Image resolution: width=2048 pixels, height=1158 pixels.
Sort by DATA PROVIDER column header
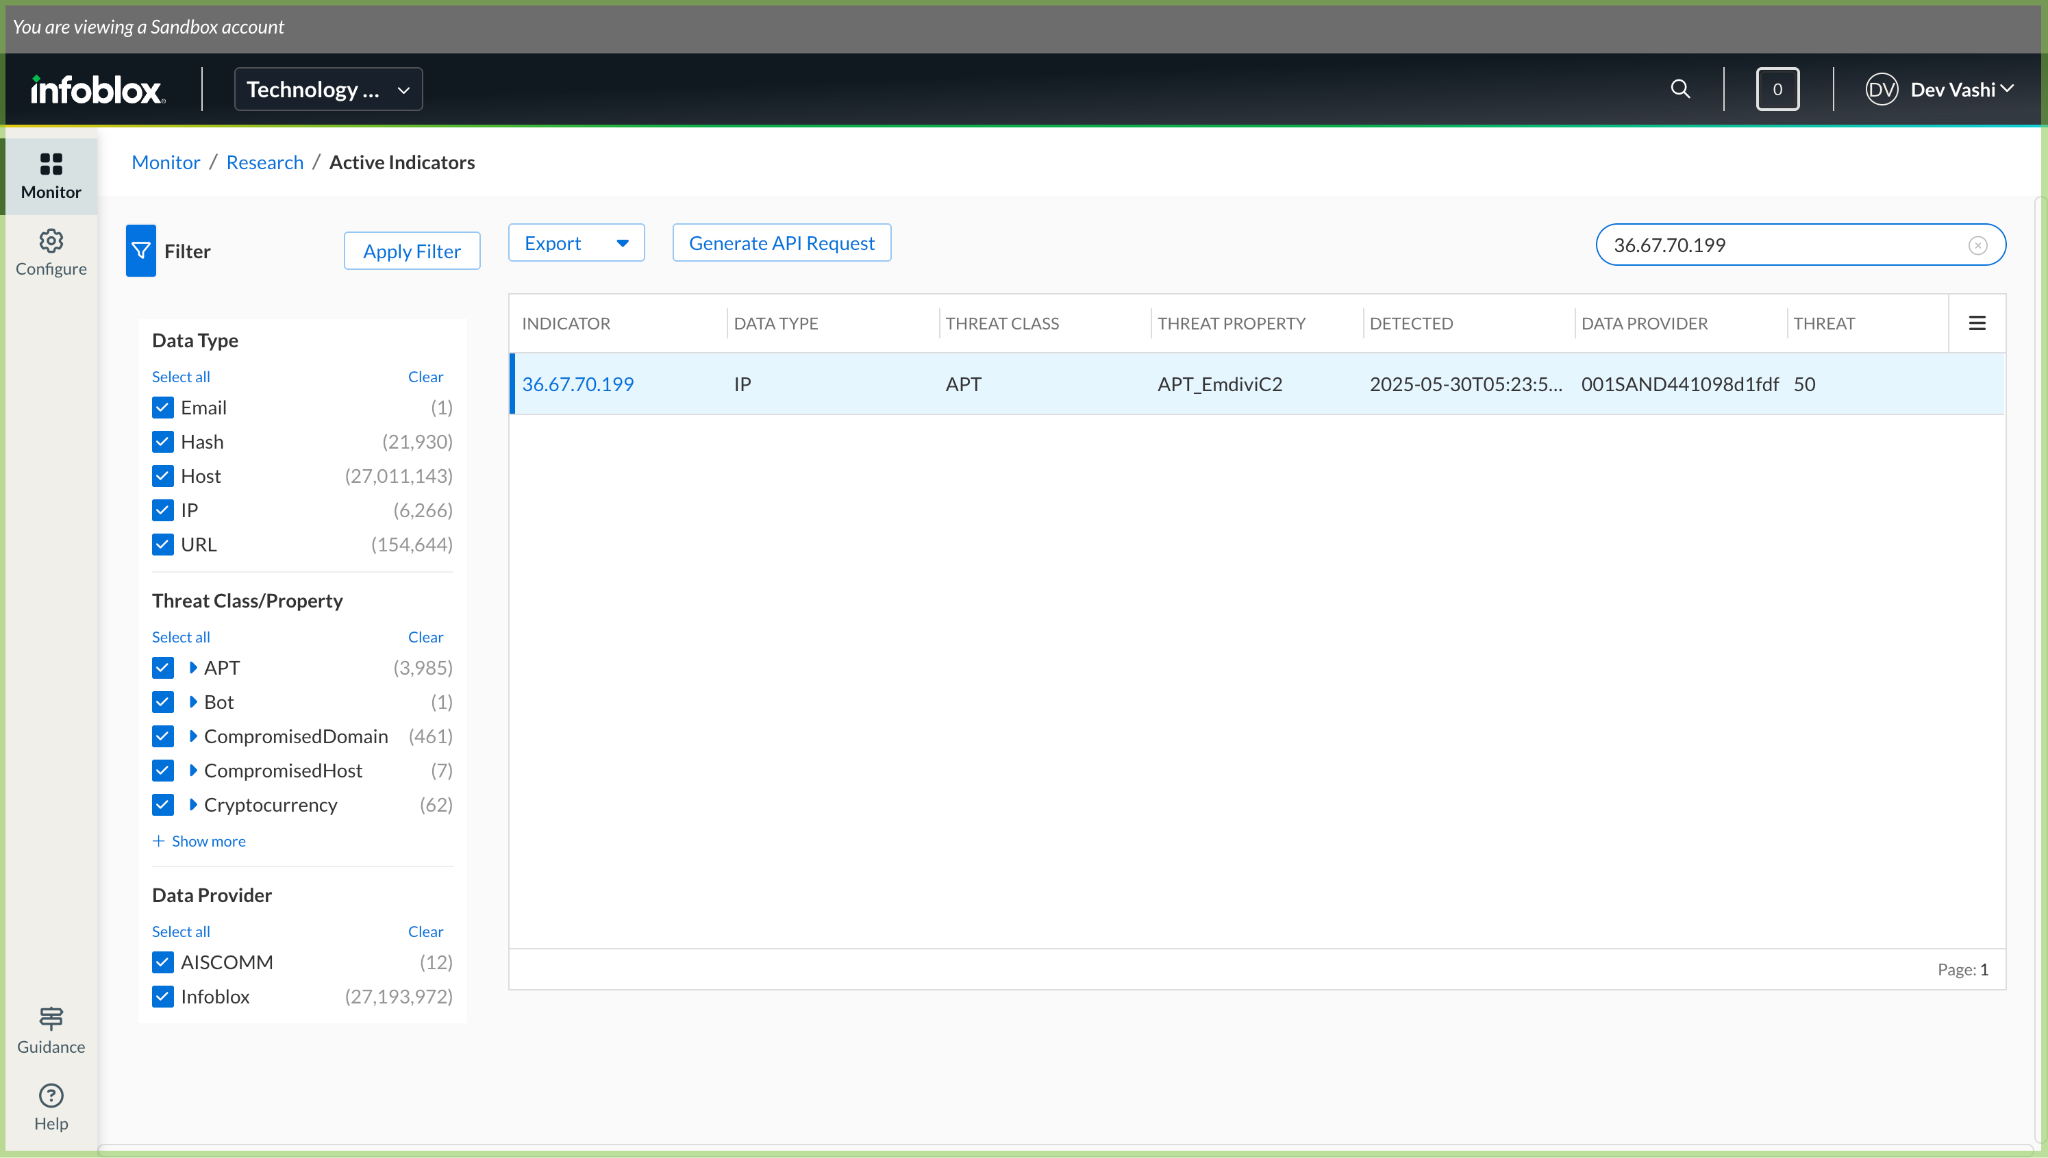(1645, 323)
